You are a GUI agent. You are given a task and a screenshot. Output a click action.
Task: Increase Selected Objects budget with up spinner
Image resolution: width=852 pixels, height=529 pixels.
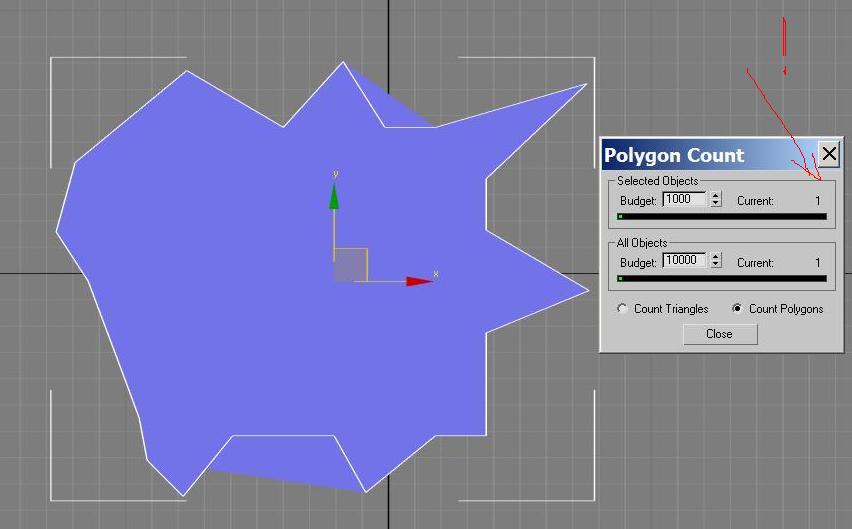(x=716, y=196)
